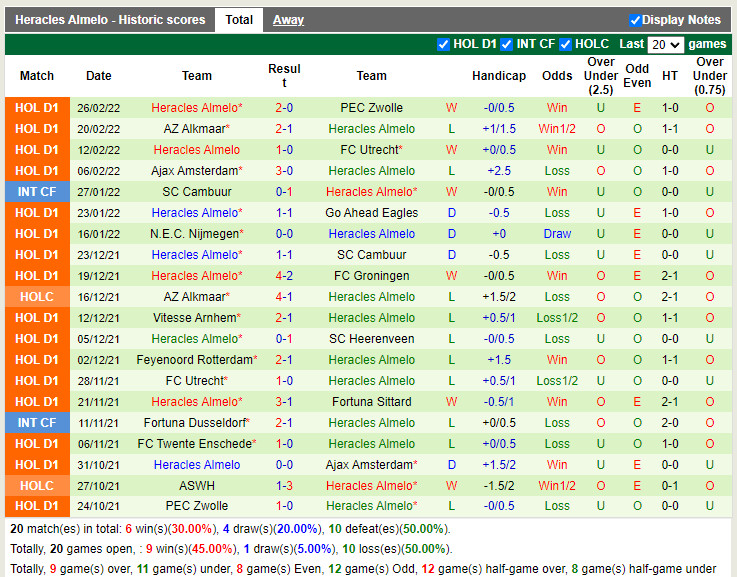The height and width of the screenshot is (577, 737).
Task: Switch to the Away tab
Action: coord(288,20)
